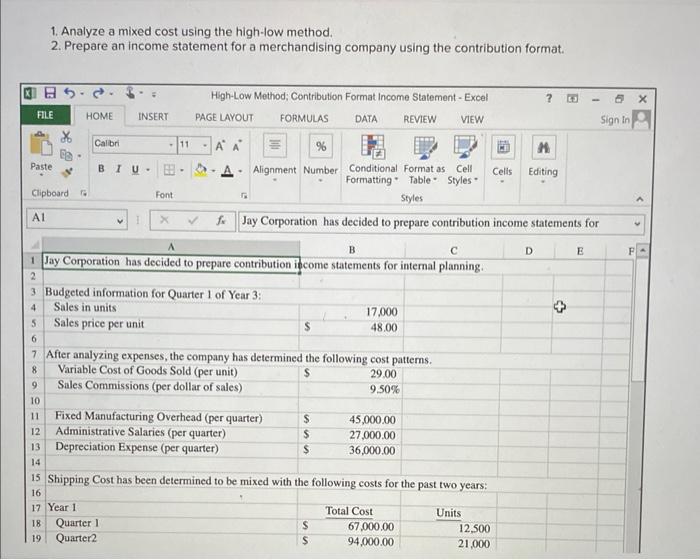Image resolution: width=700 pixels, height=560 pixels.
Task: Expand the formula bar chevron
Action: tap(638, 223)
